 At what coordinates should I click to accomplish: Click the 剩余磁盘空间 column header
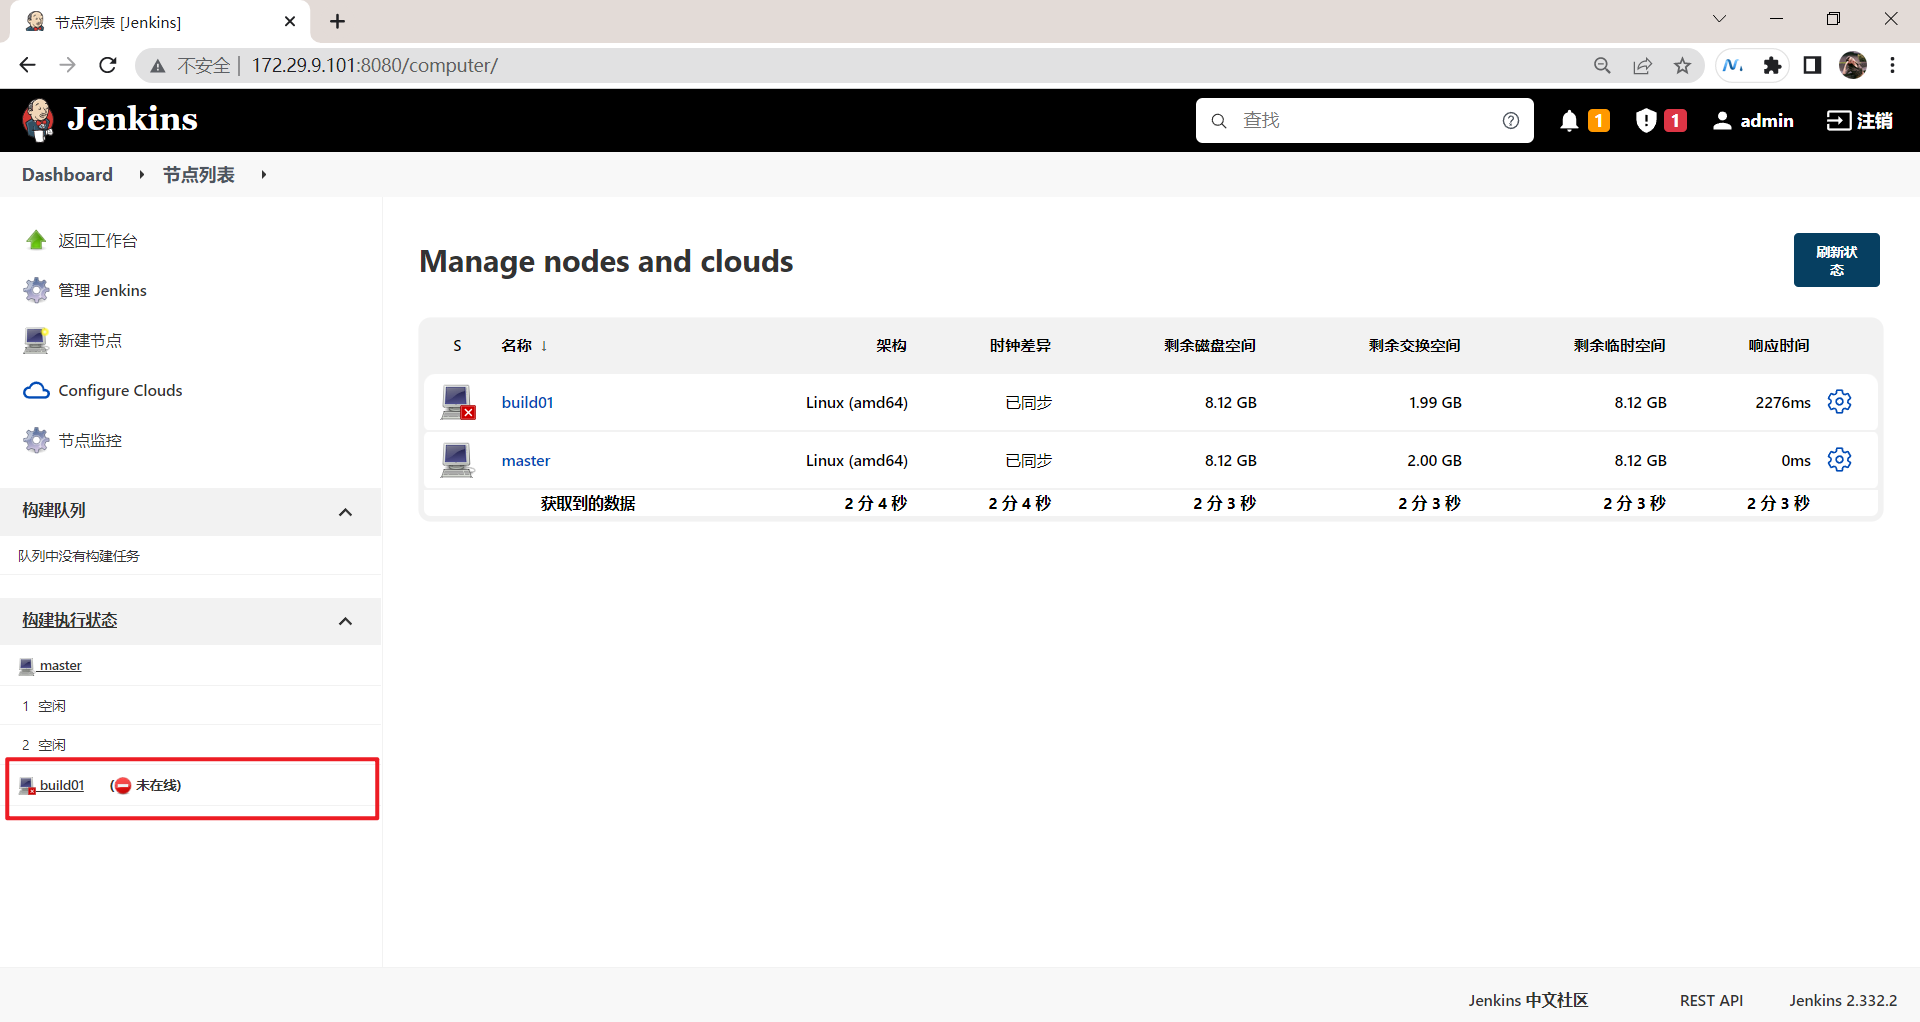point(1210,345)
